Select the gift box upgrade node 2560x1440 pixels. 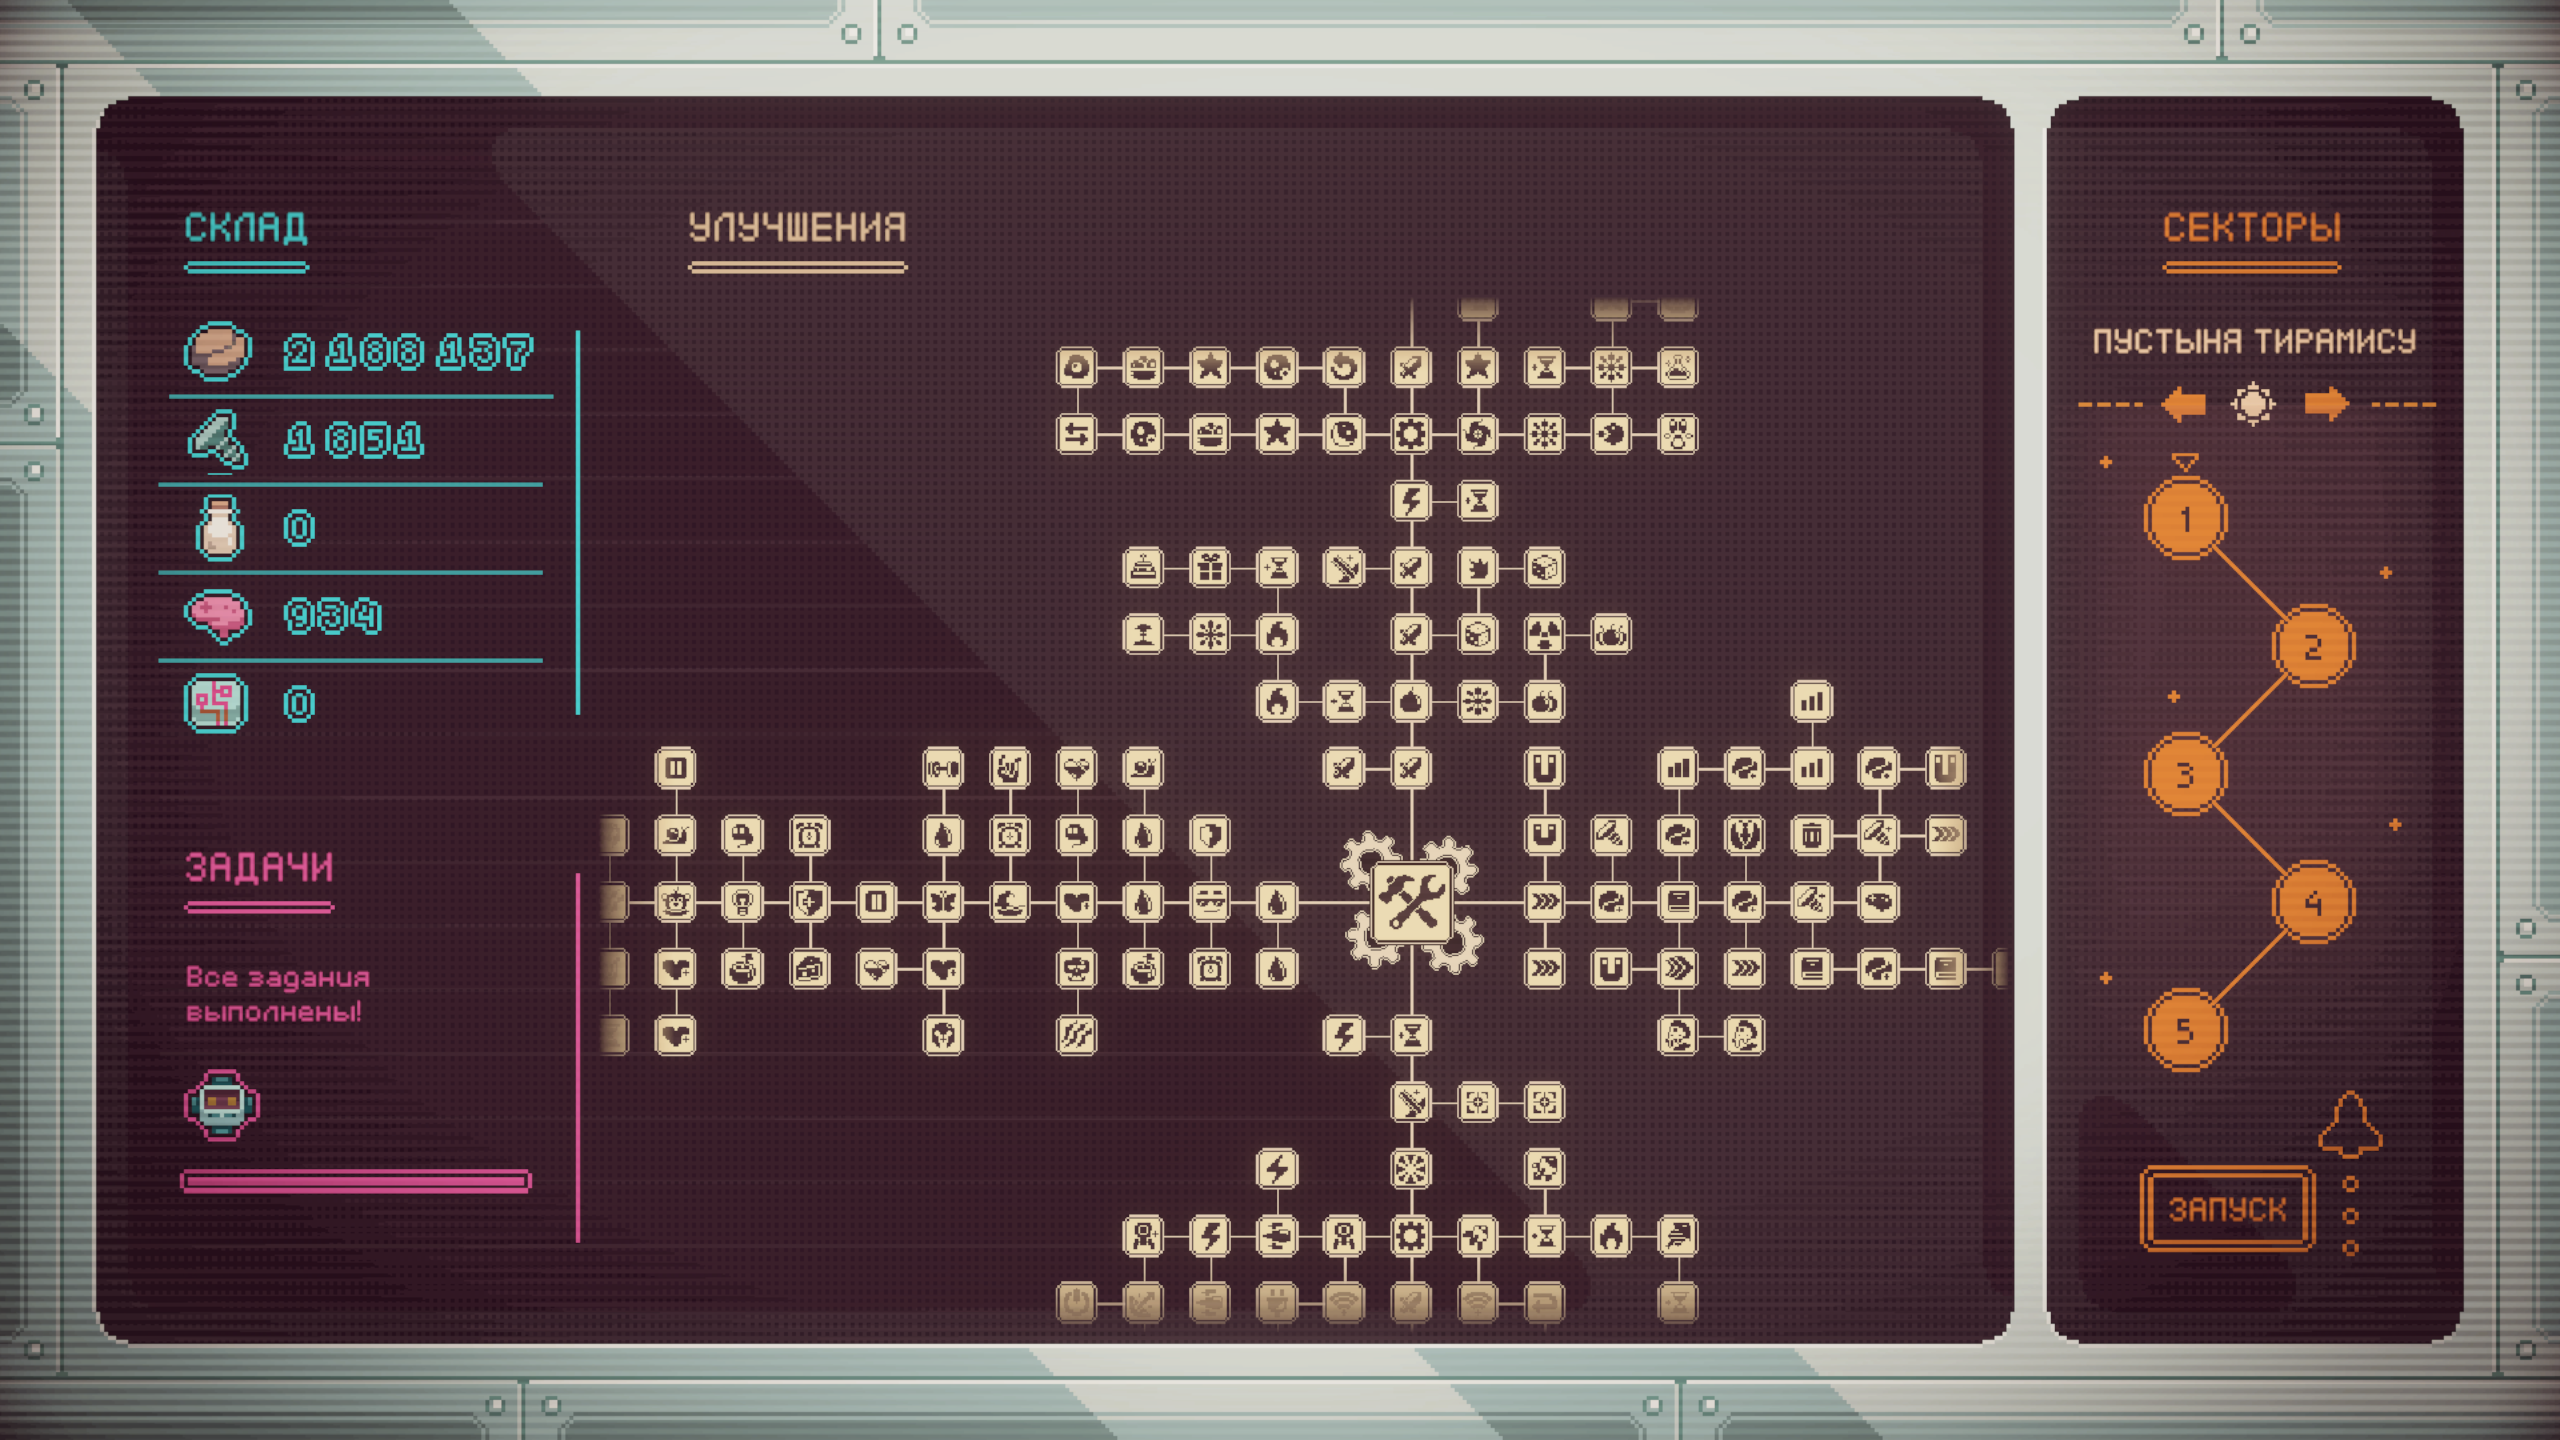[x=1210, y=568]
